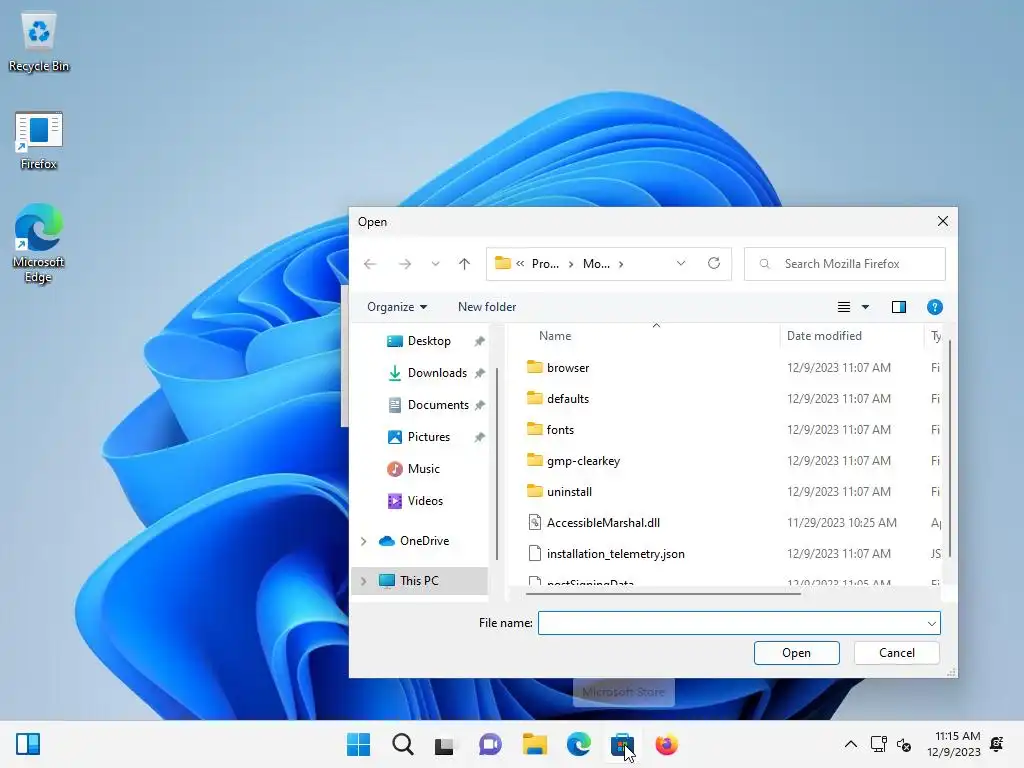Change the view layout icon
This screenshot has width=1024, height=768.
(x=844, y=307)
